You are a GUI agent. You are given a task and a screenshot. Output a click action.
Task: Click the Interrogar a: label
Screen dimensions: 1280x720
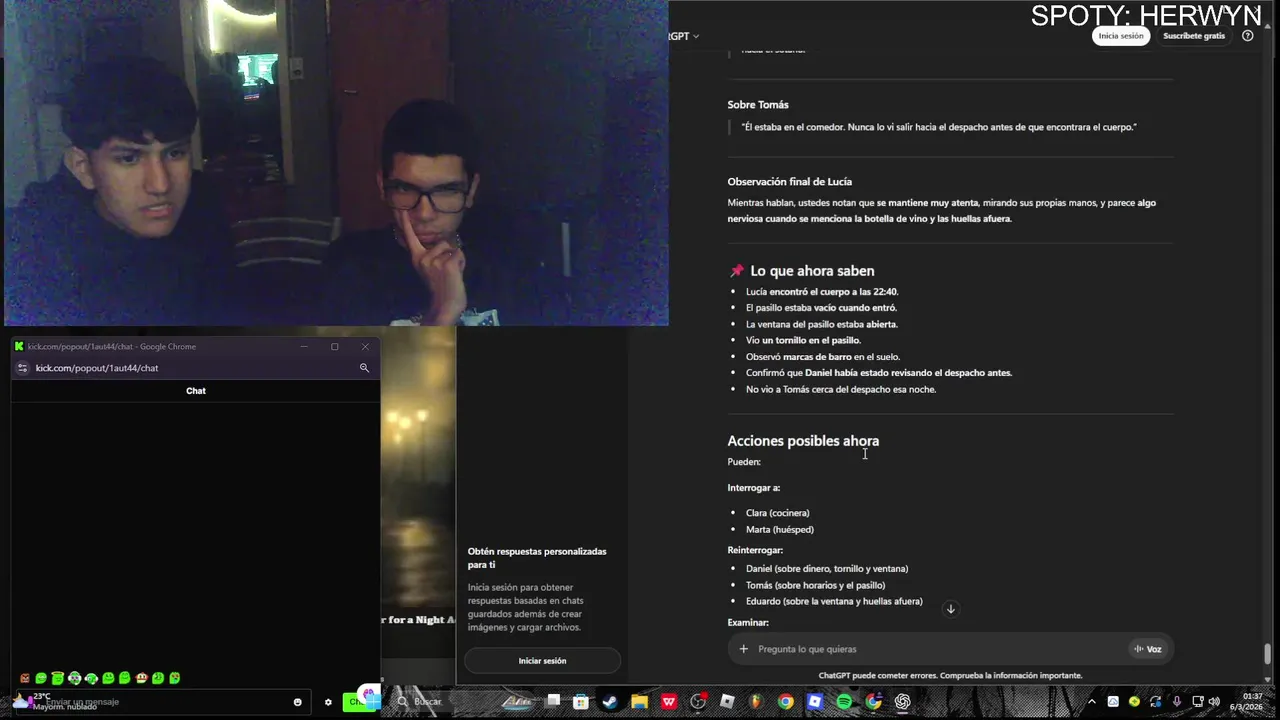[x=753, y=488]
